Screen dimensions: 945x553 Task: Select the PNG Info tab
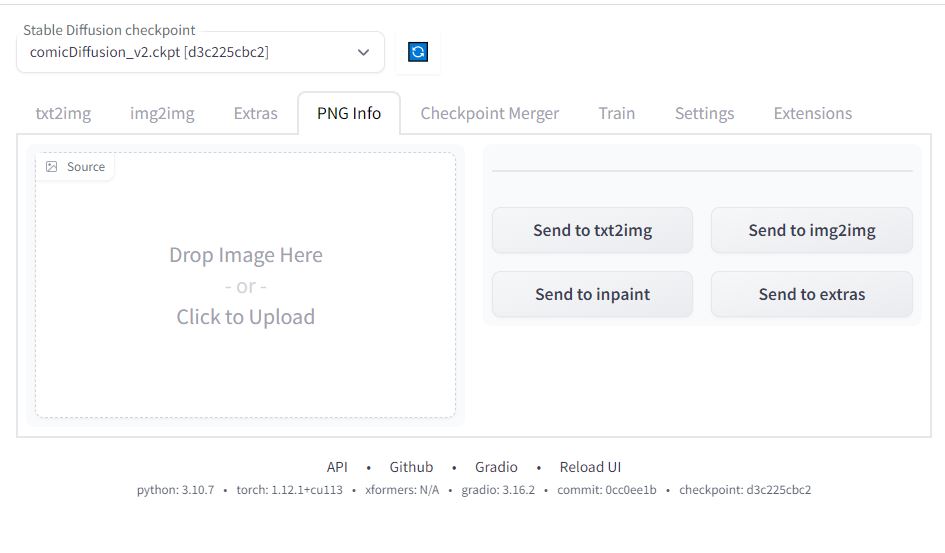pyautogui.click(x=349, y=113)
